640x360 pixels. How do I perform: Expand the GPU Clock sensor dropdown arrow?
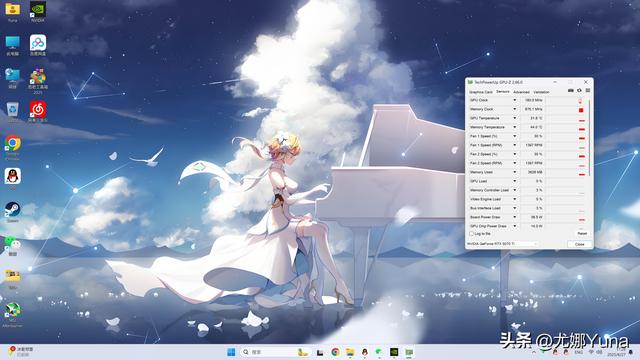[x=514, y=100]
